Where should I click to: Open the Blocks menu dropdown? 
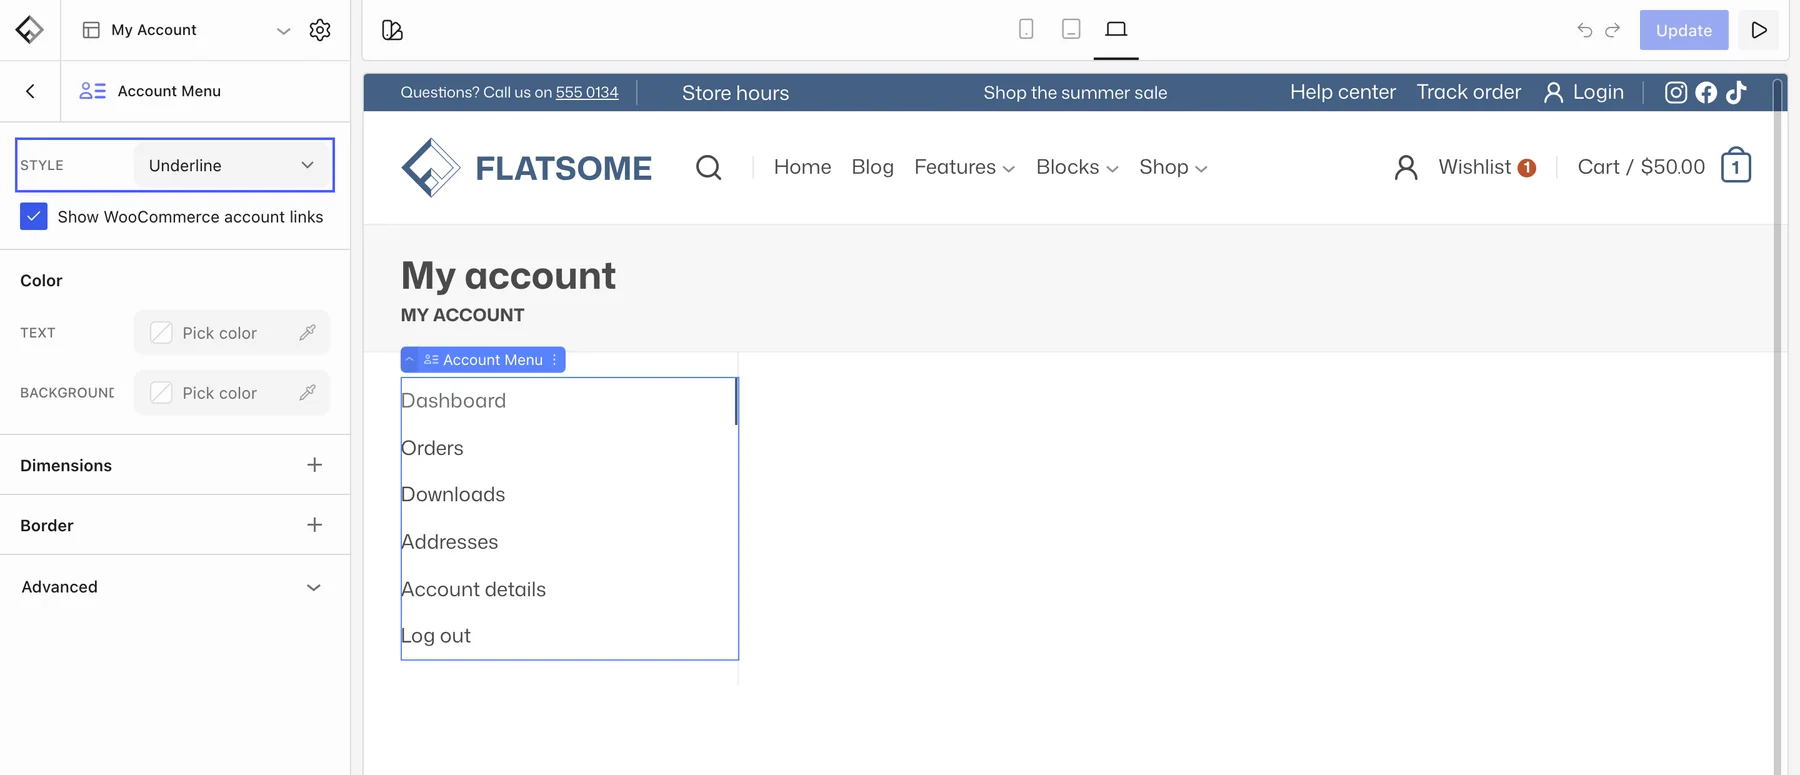click(1077, 167)
